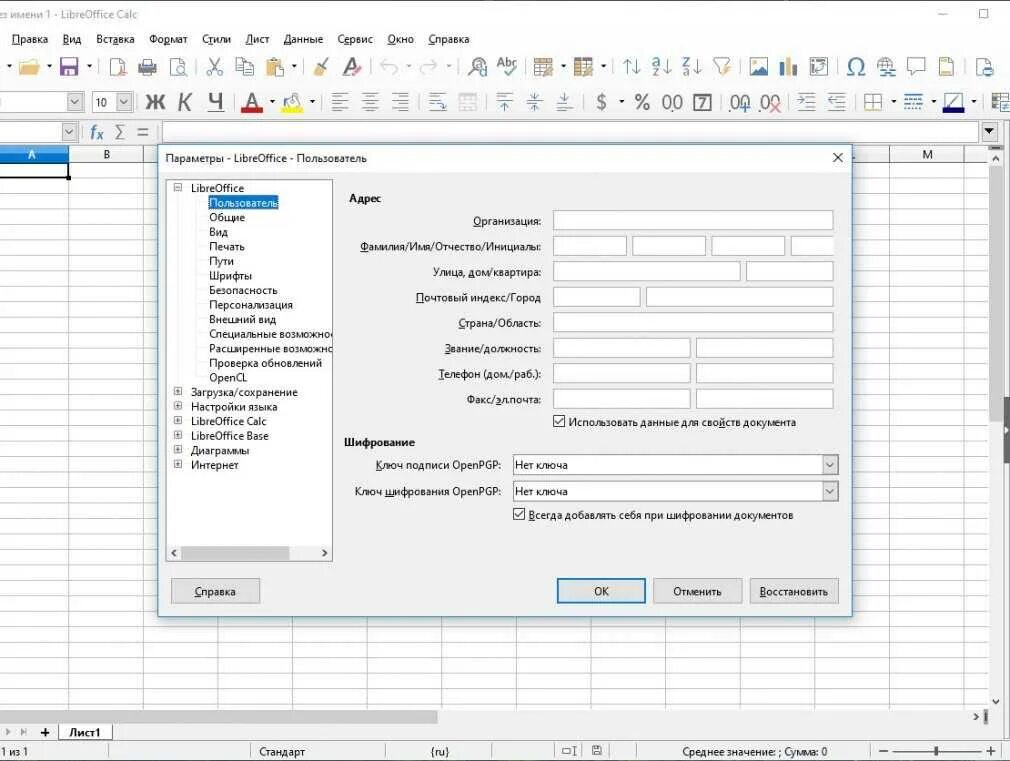Expand 'Диаграммы' tree node
This screenshot has width=1010, height=761.
click(x=178, y=450)
